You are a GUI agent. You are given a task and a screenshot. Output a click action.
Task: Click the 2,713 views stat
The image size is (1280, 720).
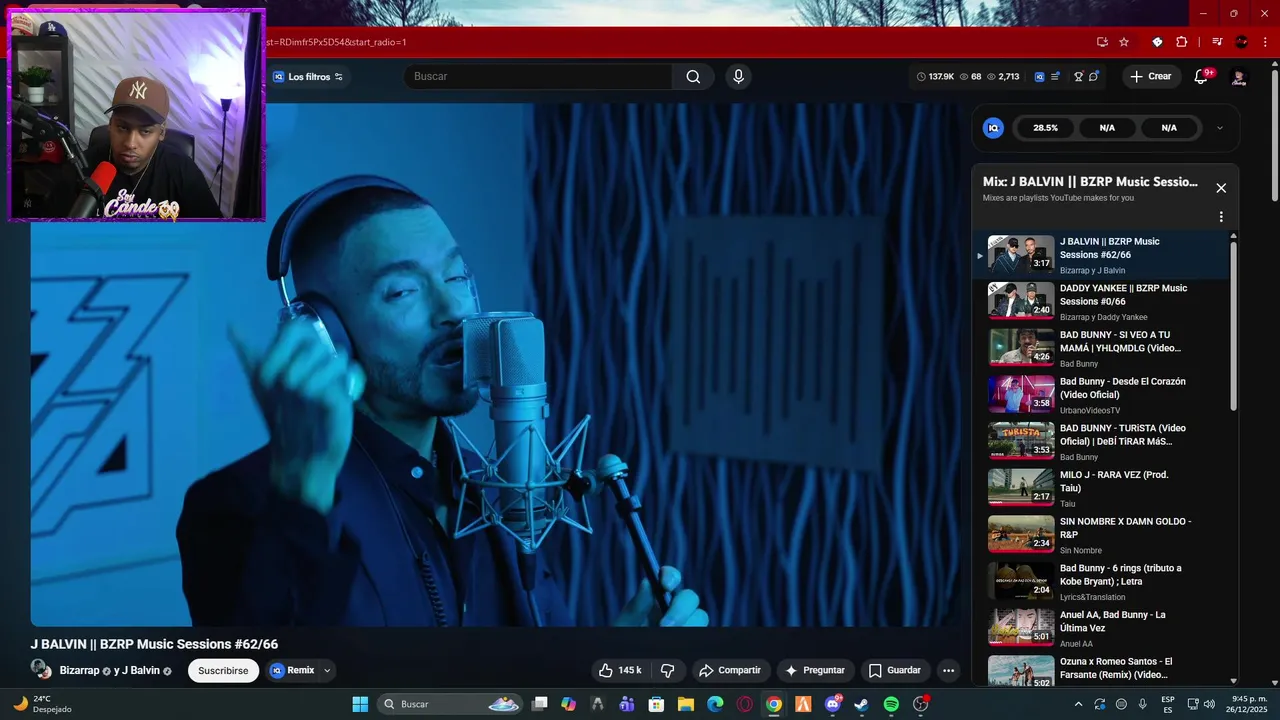pos(1003,77)
